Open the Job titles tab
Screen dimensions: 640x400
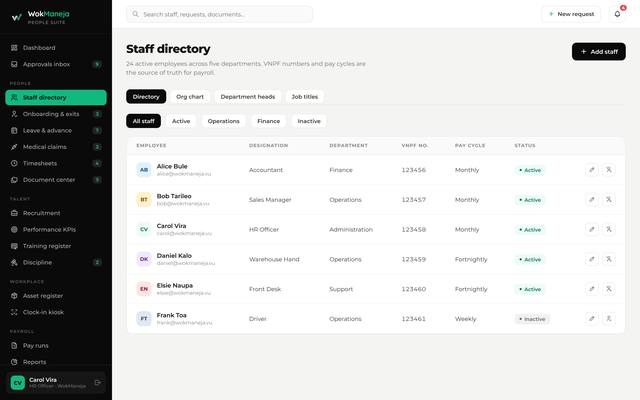point(304,97)
